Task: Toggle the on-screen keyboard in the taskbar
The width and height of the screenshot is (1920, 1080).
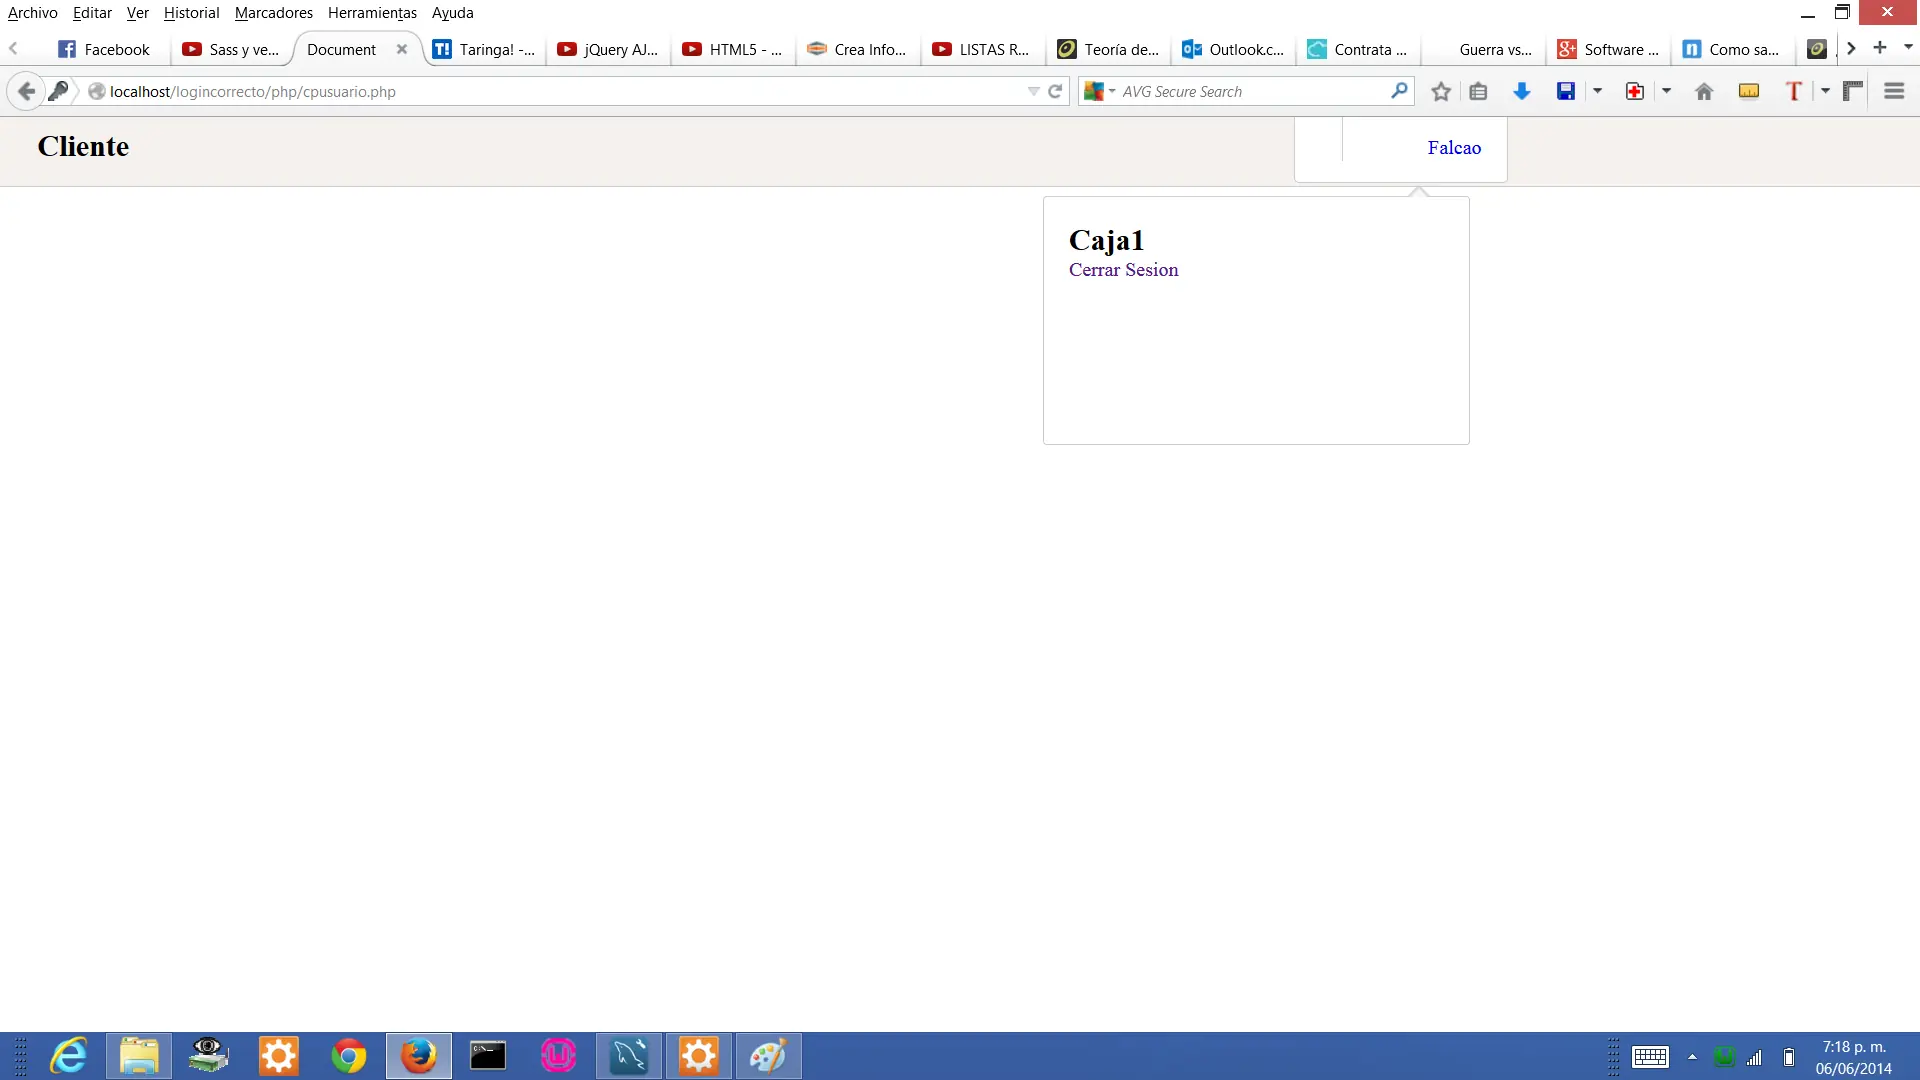Action: click(1652, 1057)
